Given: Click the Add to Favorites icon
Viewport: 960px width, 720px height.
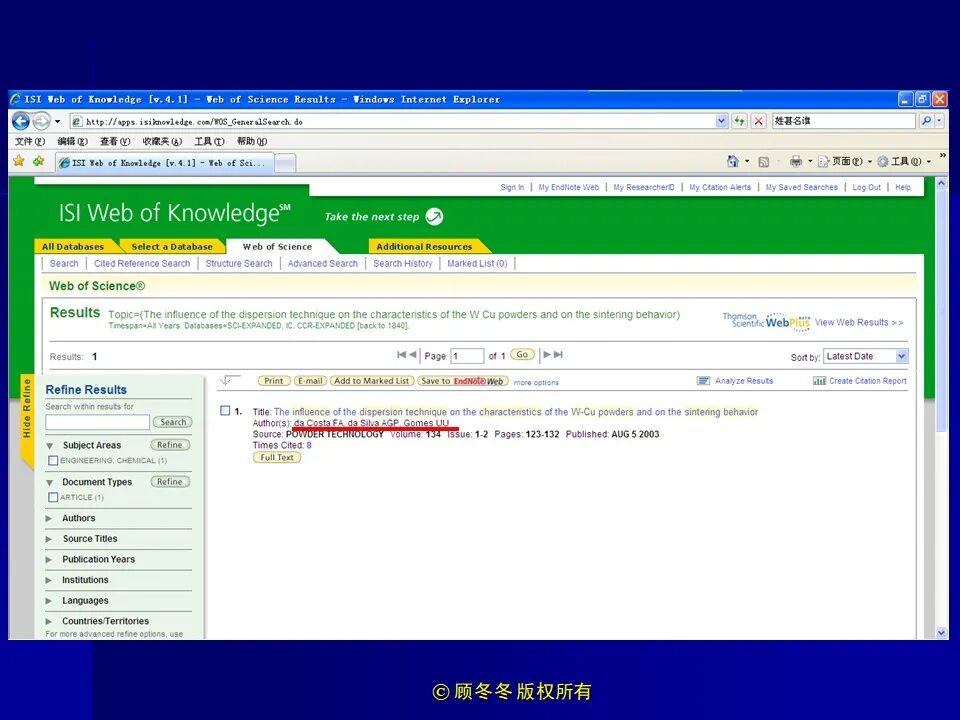Looking at the screenshot, I should tap(39, 161).
